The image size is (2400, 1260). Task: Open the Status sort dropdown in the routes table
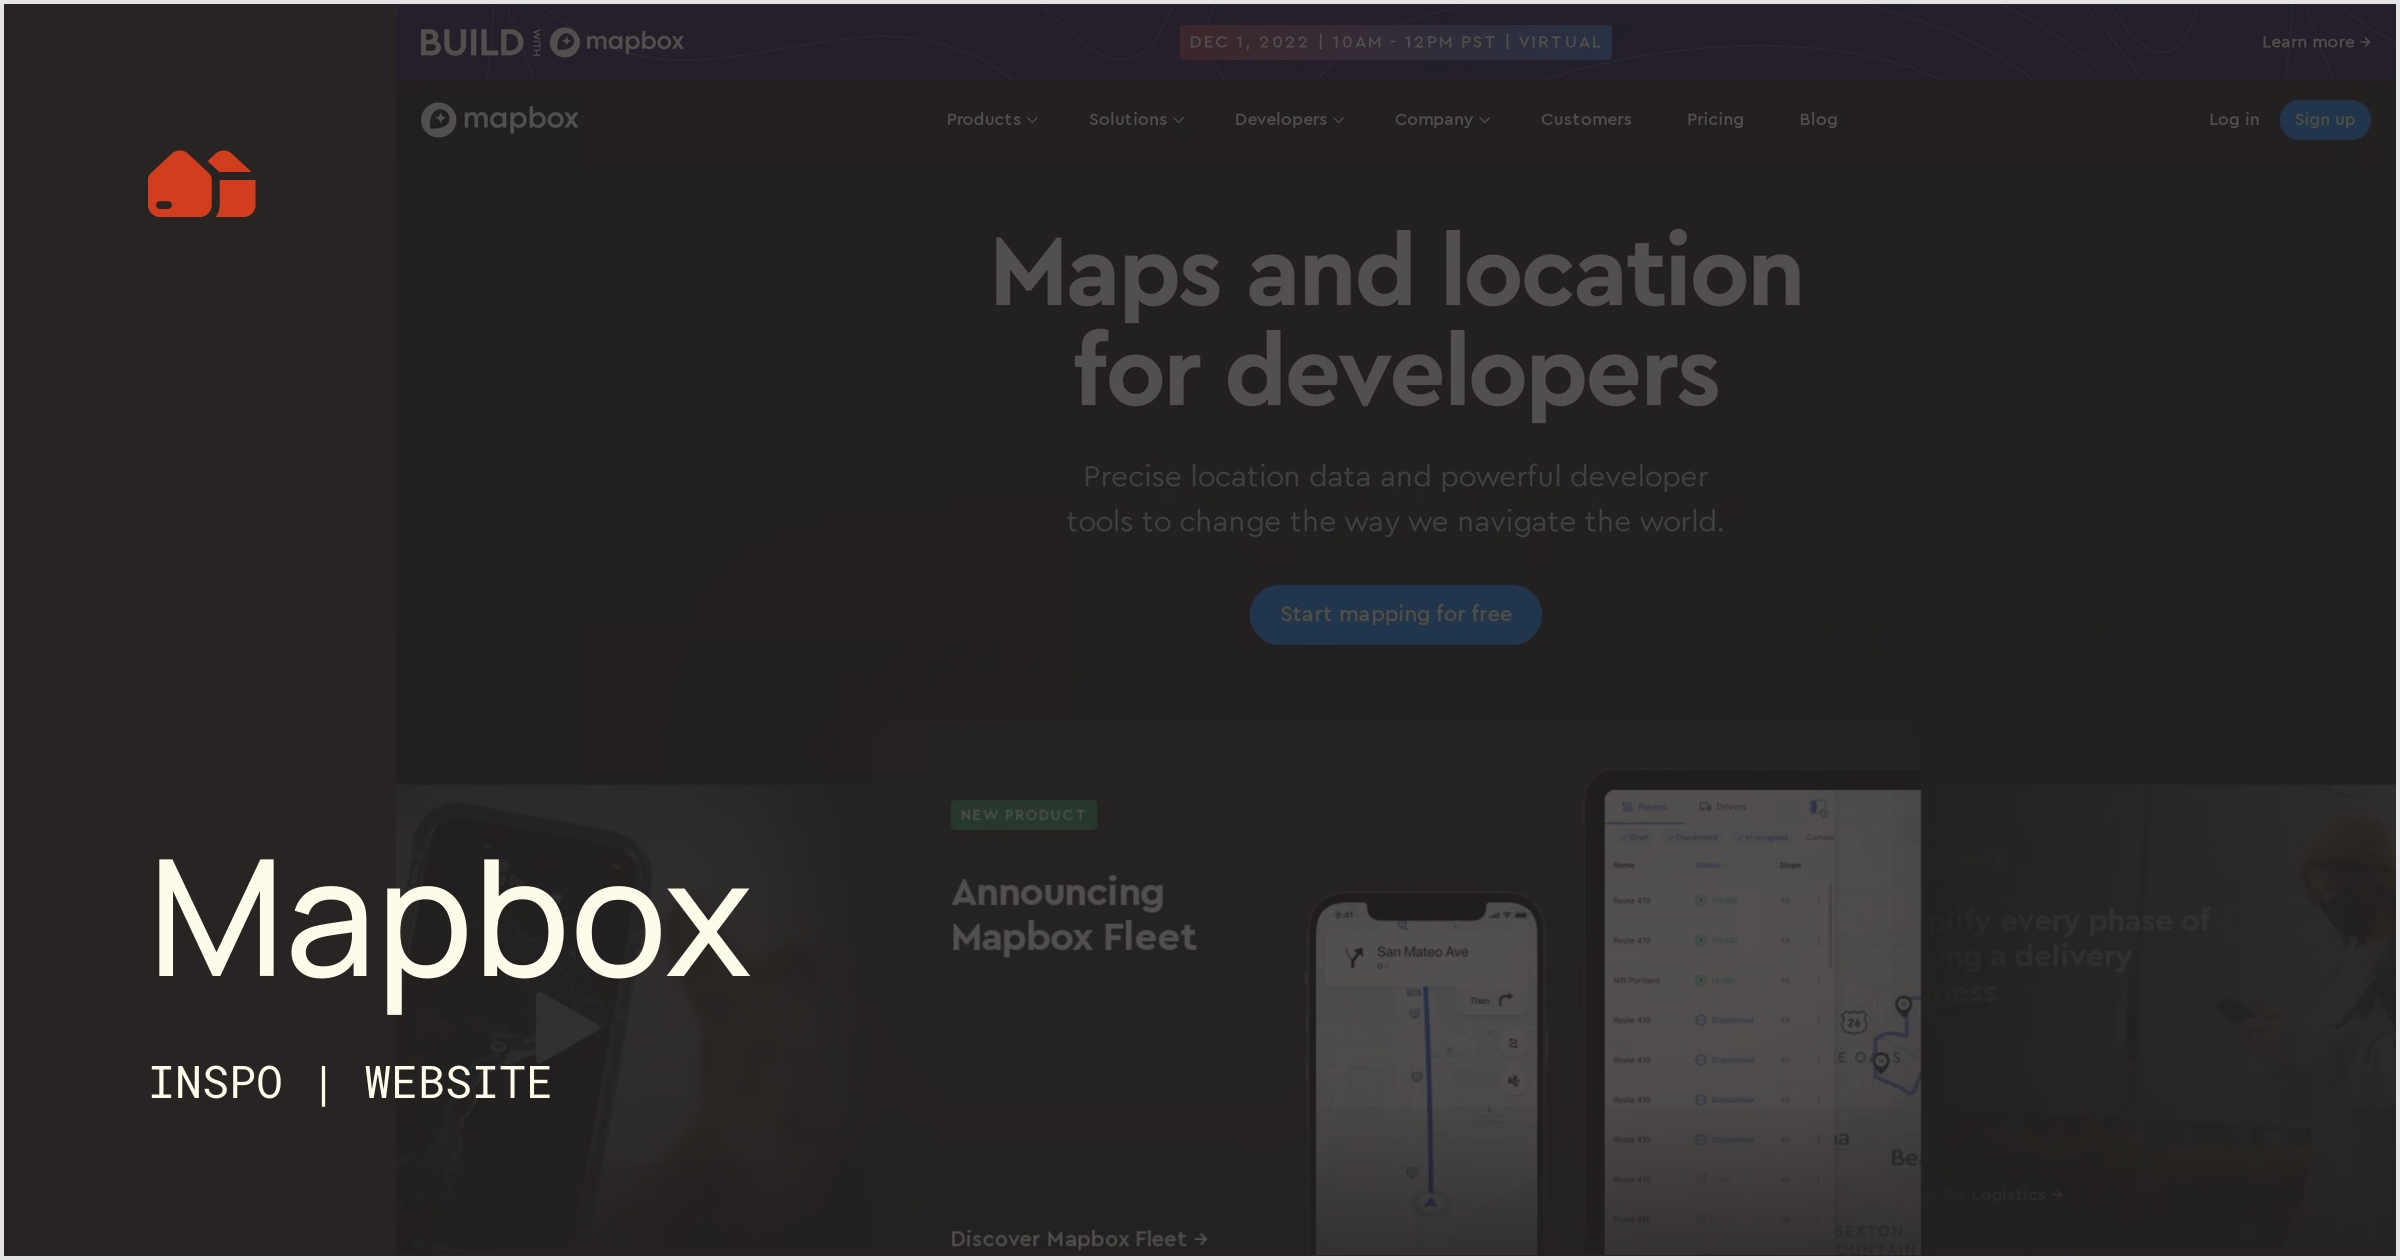pyautogui.click(x=1710, y=865)
